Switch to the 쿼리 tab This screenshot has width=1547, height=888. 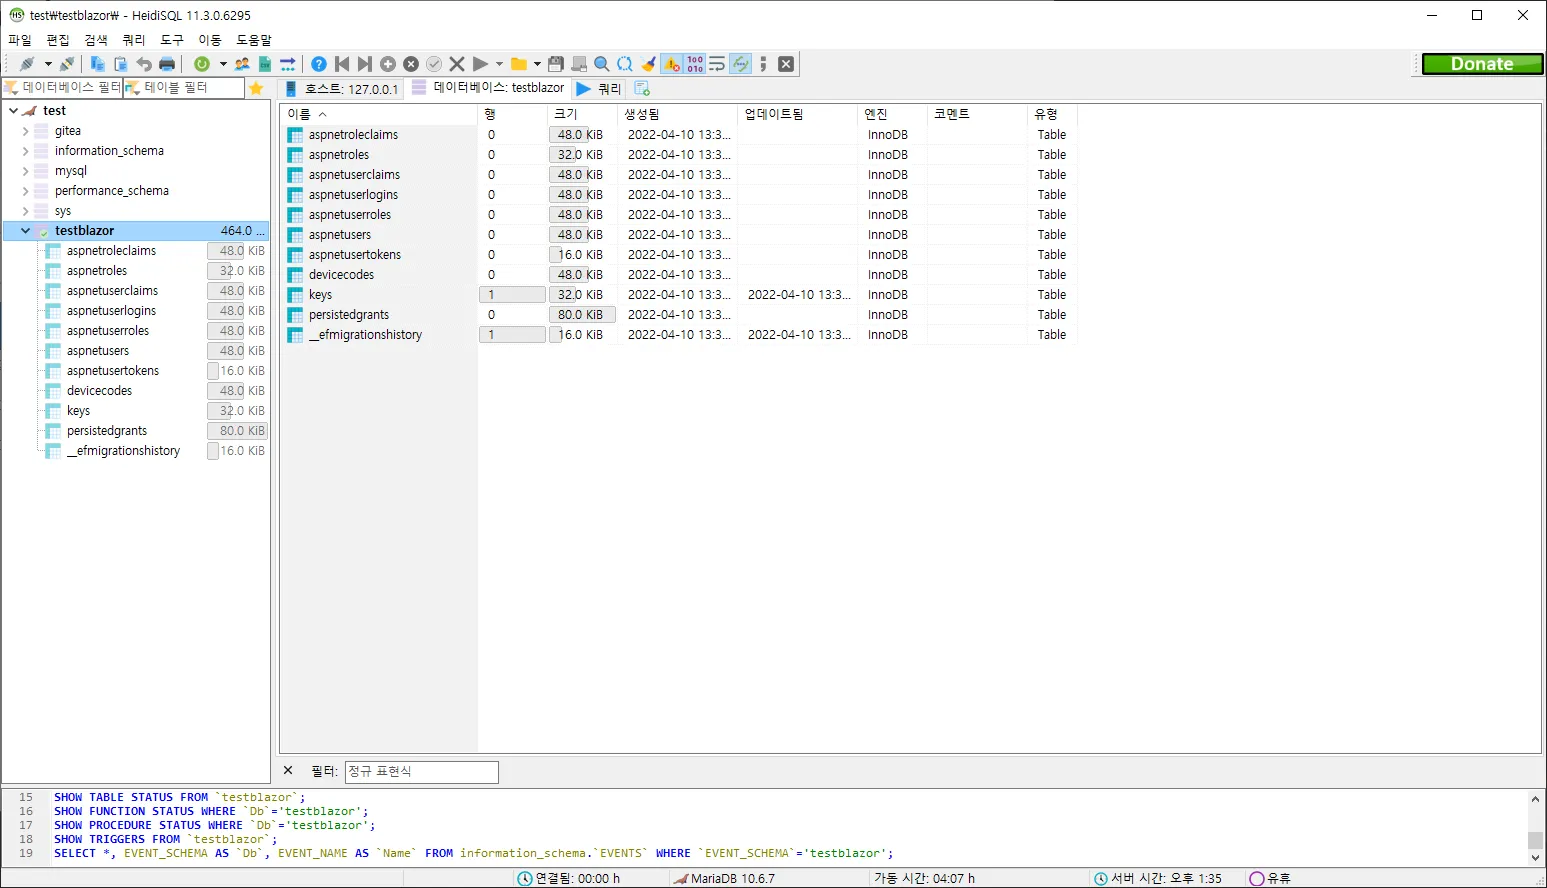point(599,88)
